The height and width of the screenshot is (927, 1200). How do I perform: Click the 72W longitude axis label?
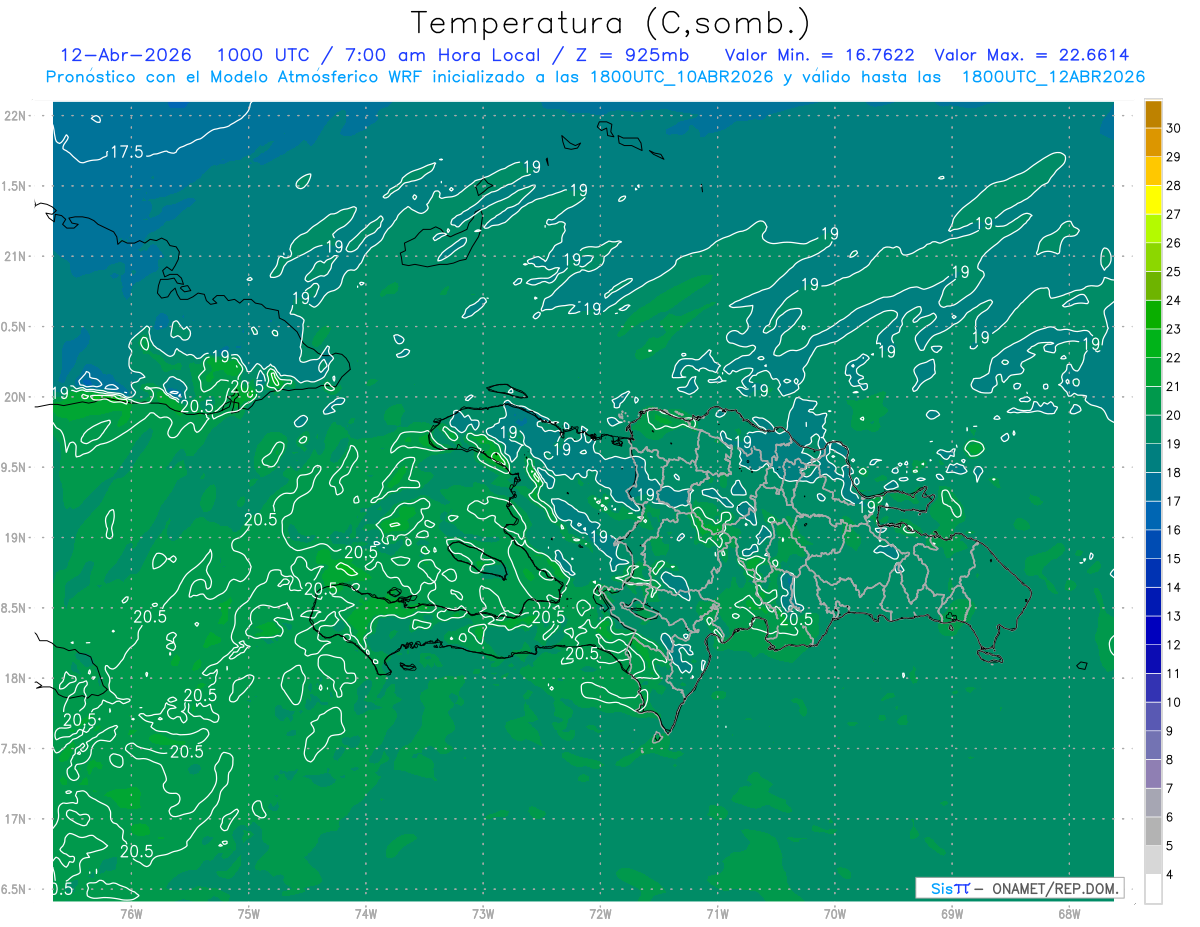(601, 913)
